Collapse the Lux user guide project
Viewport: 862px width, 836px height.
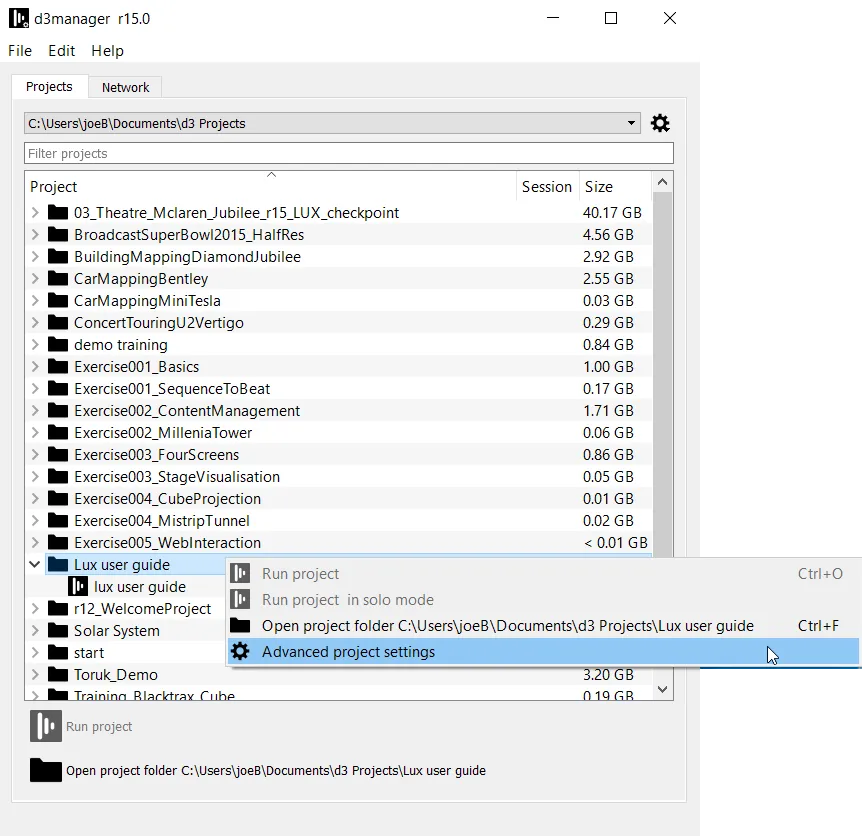tap(33, 564)
